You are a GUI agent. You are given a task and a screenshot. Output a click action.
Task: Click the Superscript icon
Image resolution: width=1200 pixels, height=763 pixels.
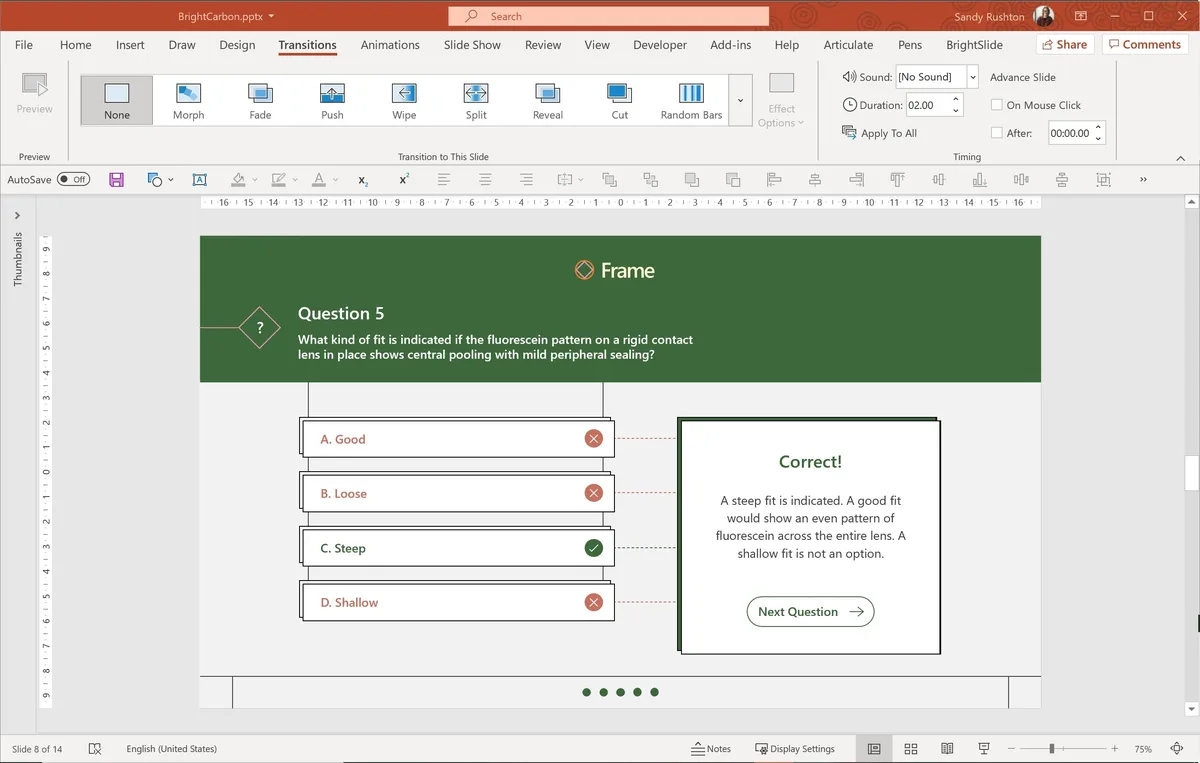click(404, 179)
